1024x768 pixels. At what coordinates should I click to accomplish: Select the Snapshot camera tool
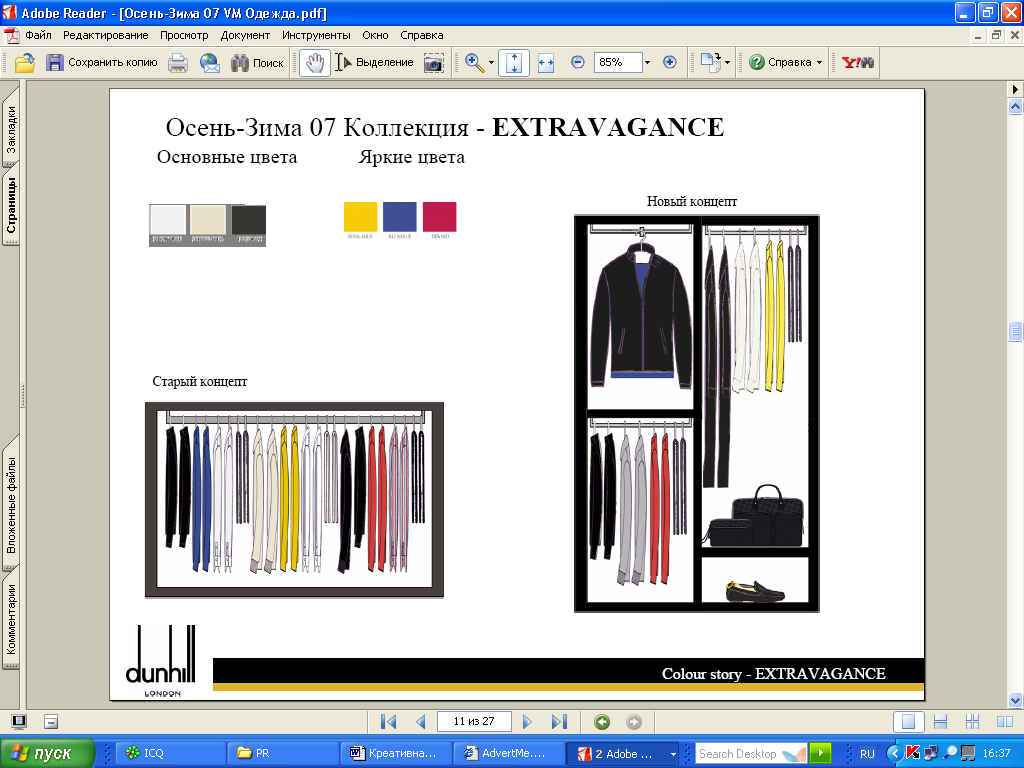coord(434,63)
